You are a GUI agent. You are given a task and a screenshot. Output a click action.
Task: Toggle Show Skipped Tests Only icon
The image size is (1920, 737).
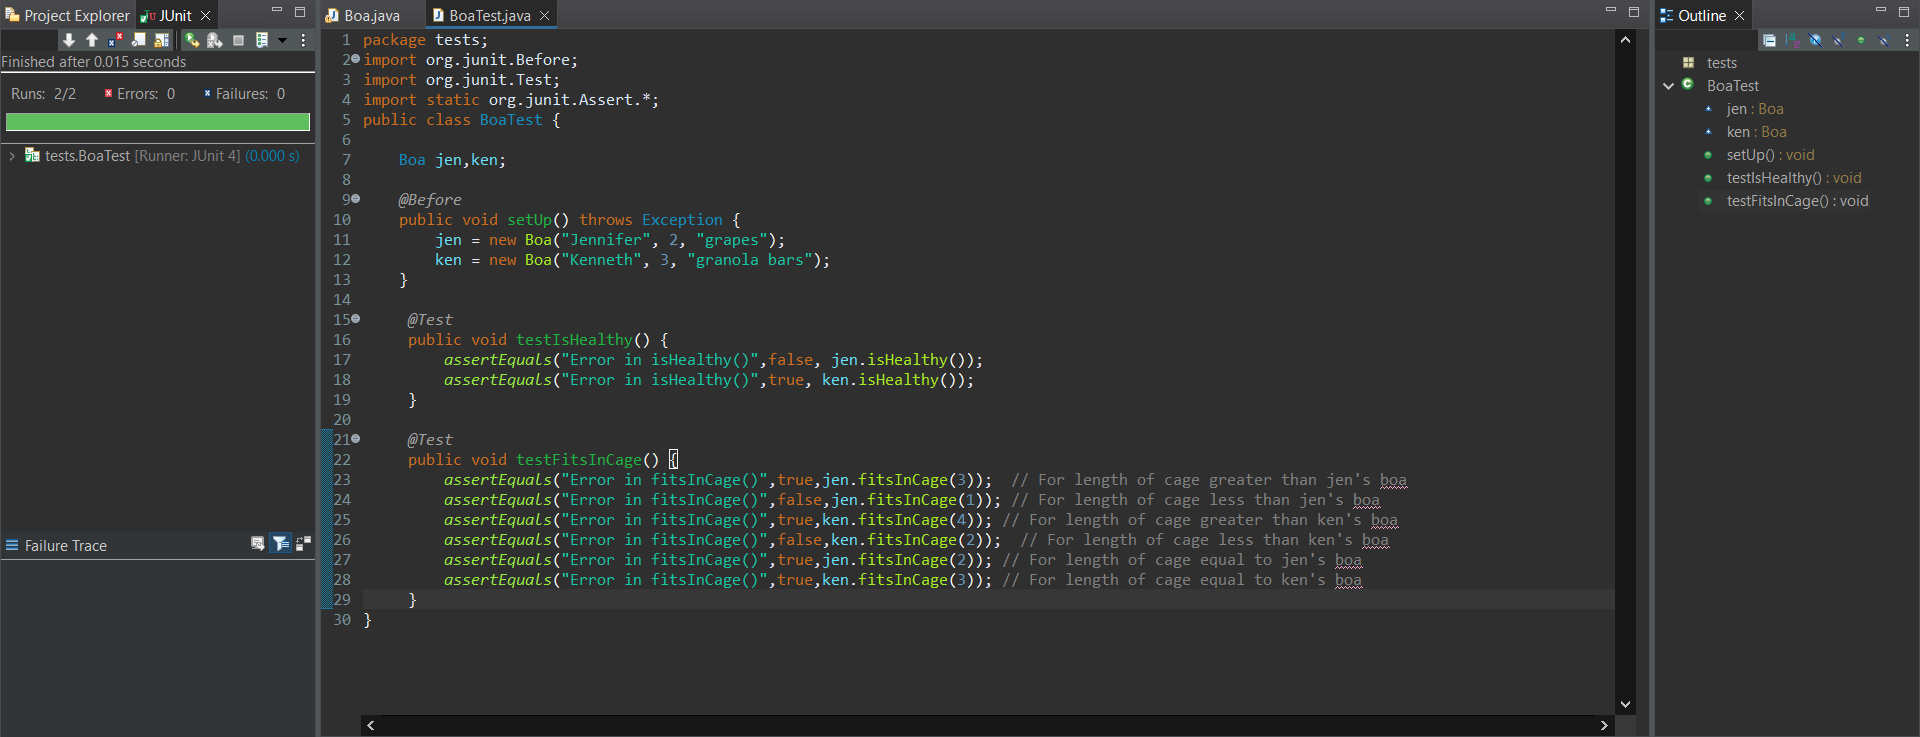click(138, 40)
